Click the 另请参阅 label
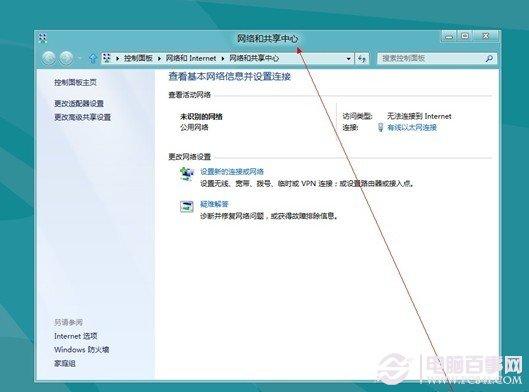The height and width of the screenshot is (392, 529). [68, 322]
